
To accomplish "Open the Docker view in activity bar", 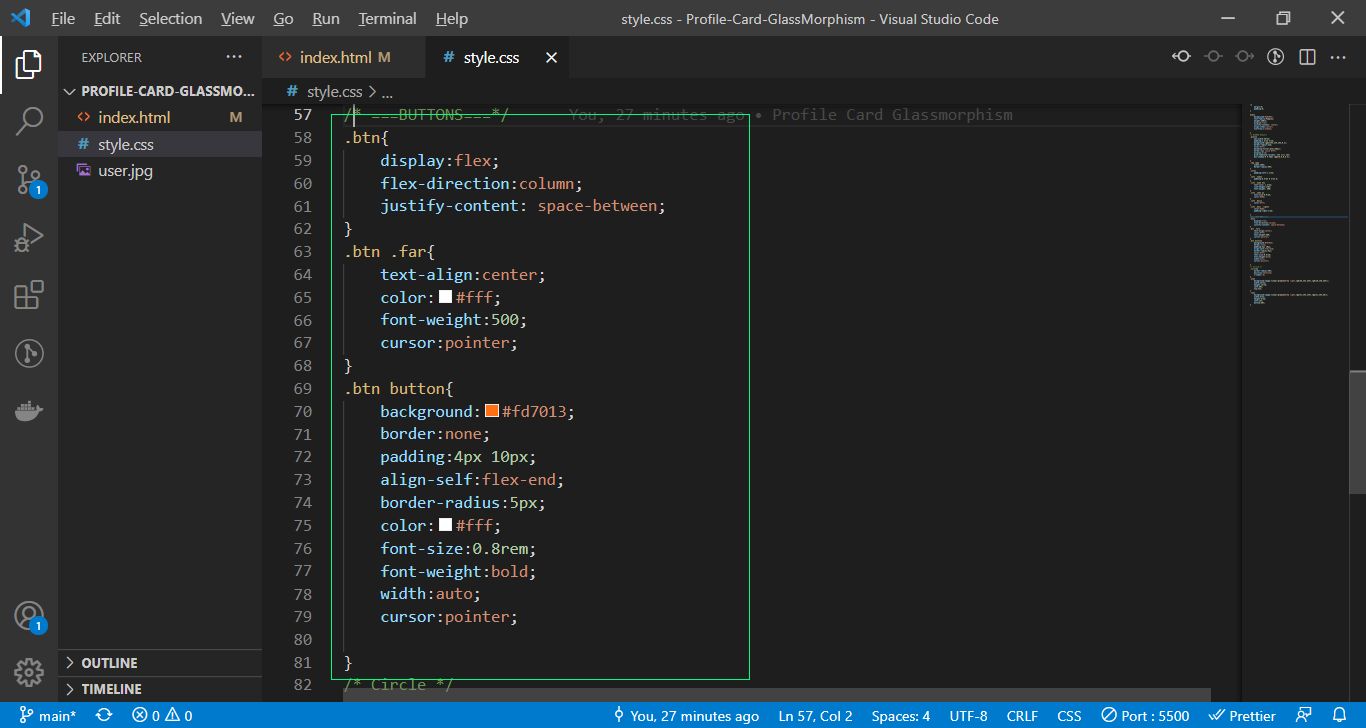I will click(29, 411).
